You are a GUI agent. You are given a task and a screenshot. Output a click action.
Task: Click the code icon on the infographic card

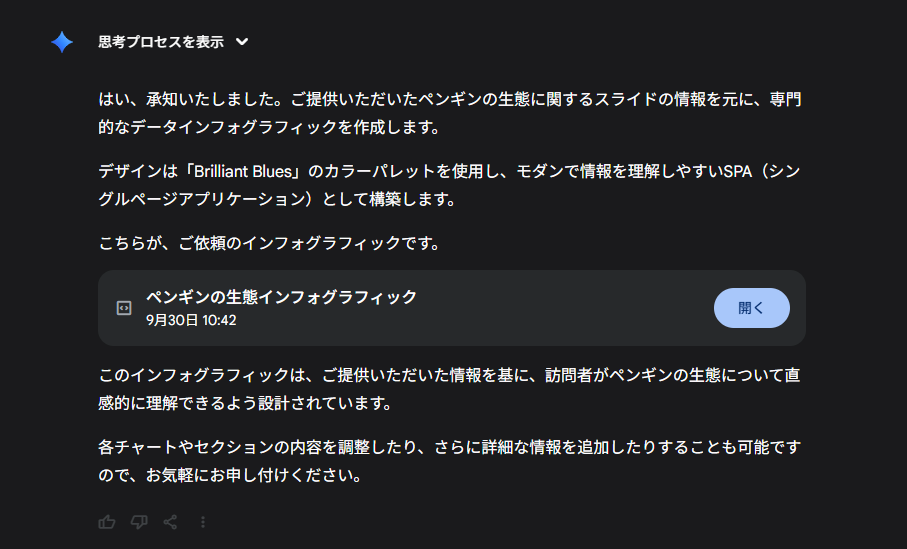[124, 308]
